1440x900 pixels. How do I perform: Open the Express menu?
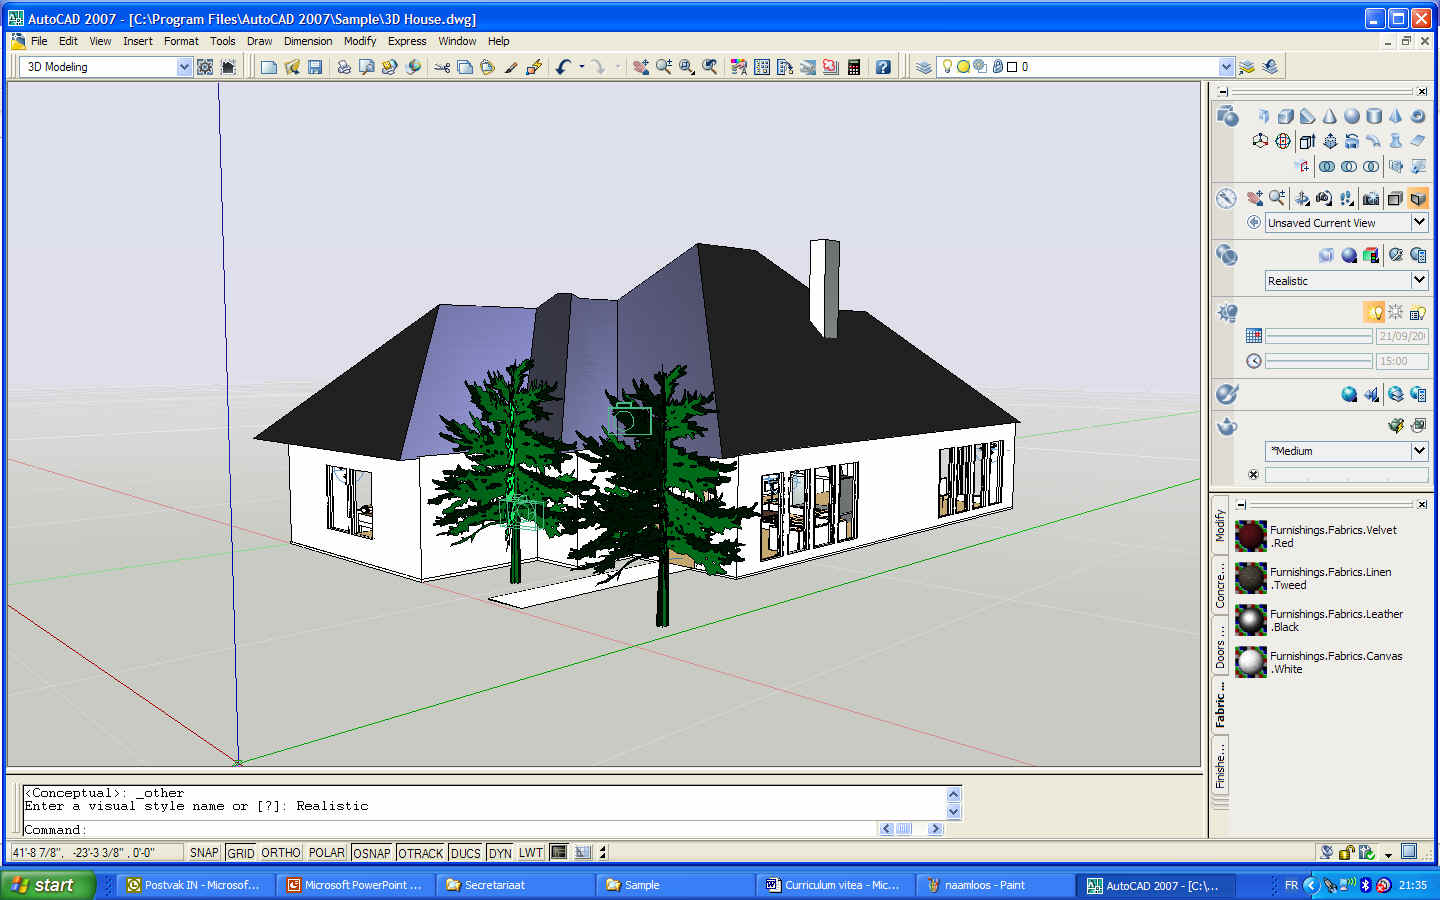tap(407, 41)
